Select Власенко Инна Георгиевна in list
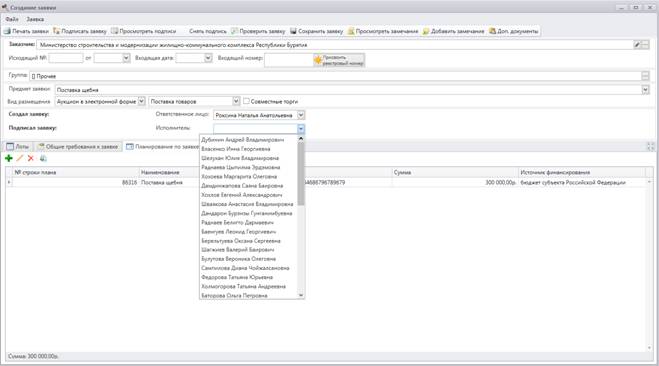 tap(248, 149)
